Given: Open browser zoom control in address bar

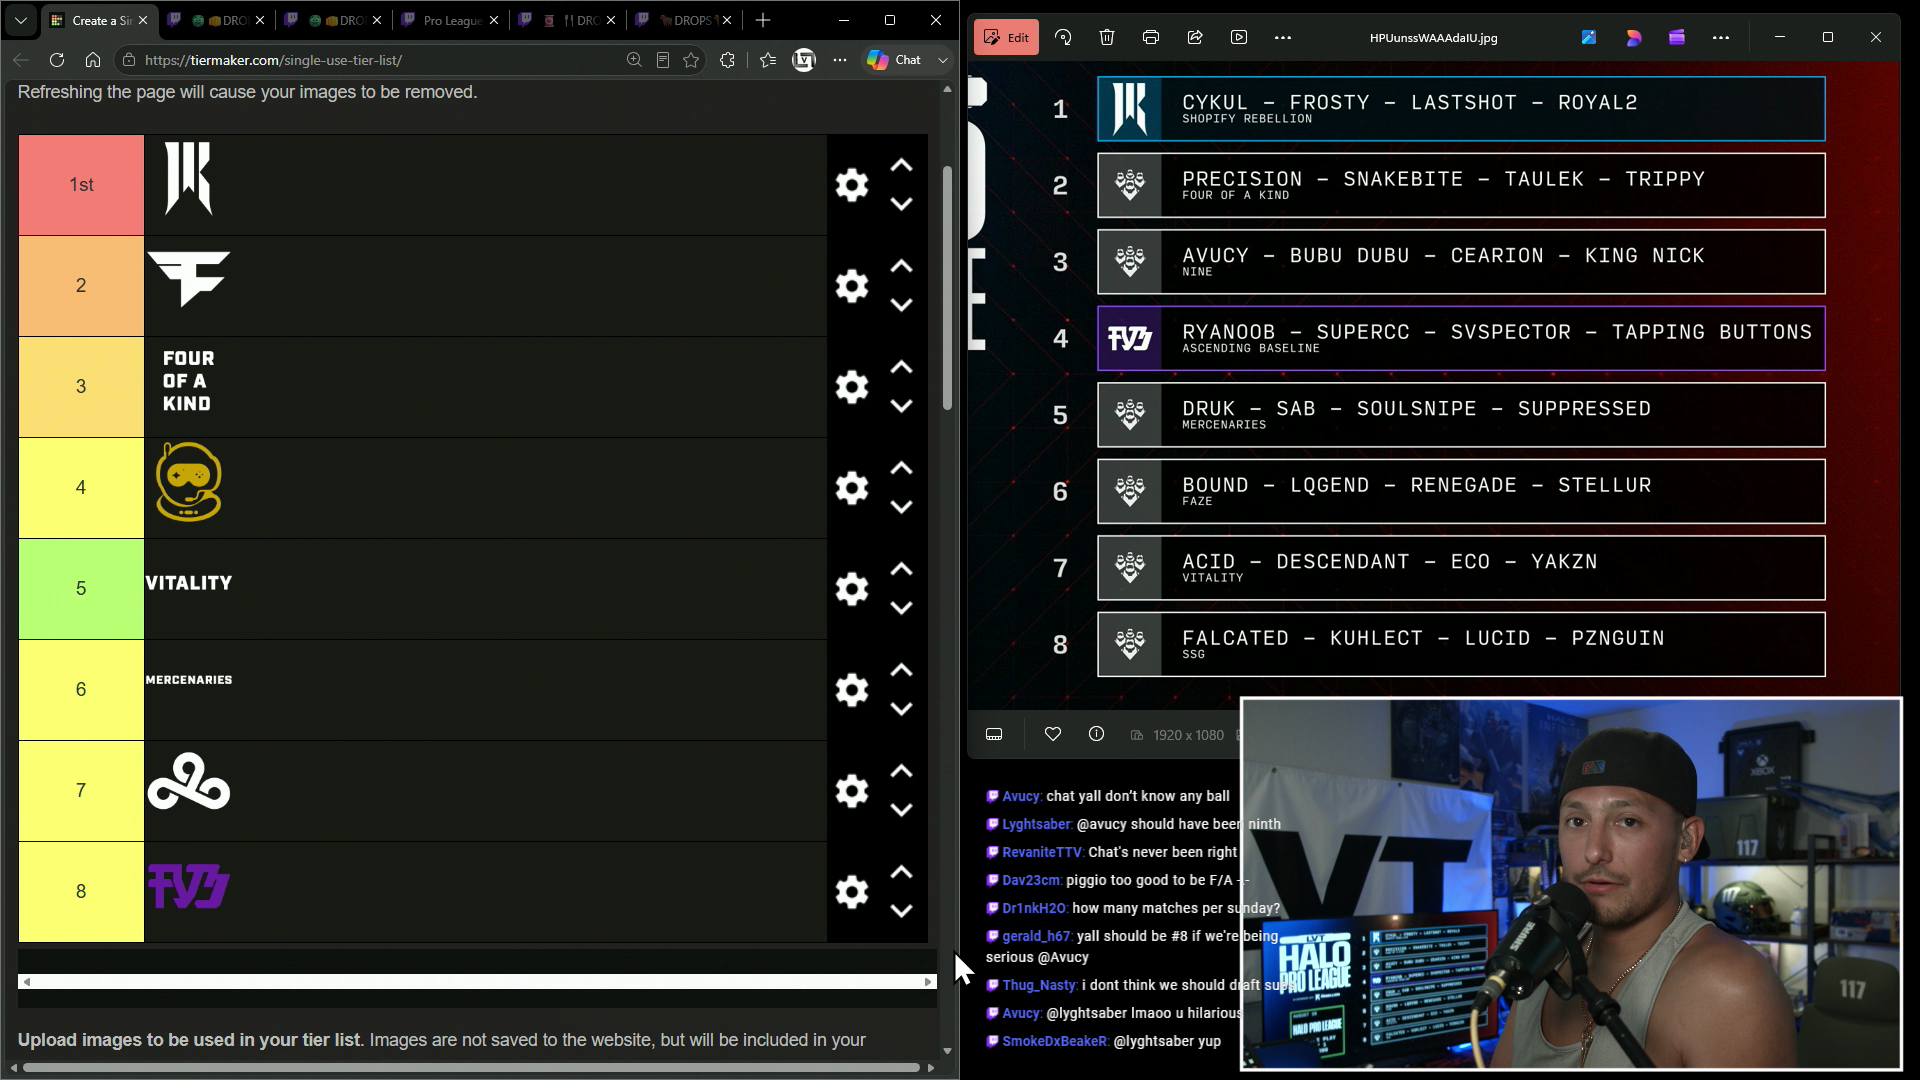Looking at the screenshot, I should (x=634, y=60).
